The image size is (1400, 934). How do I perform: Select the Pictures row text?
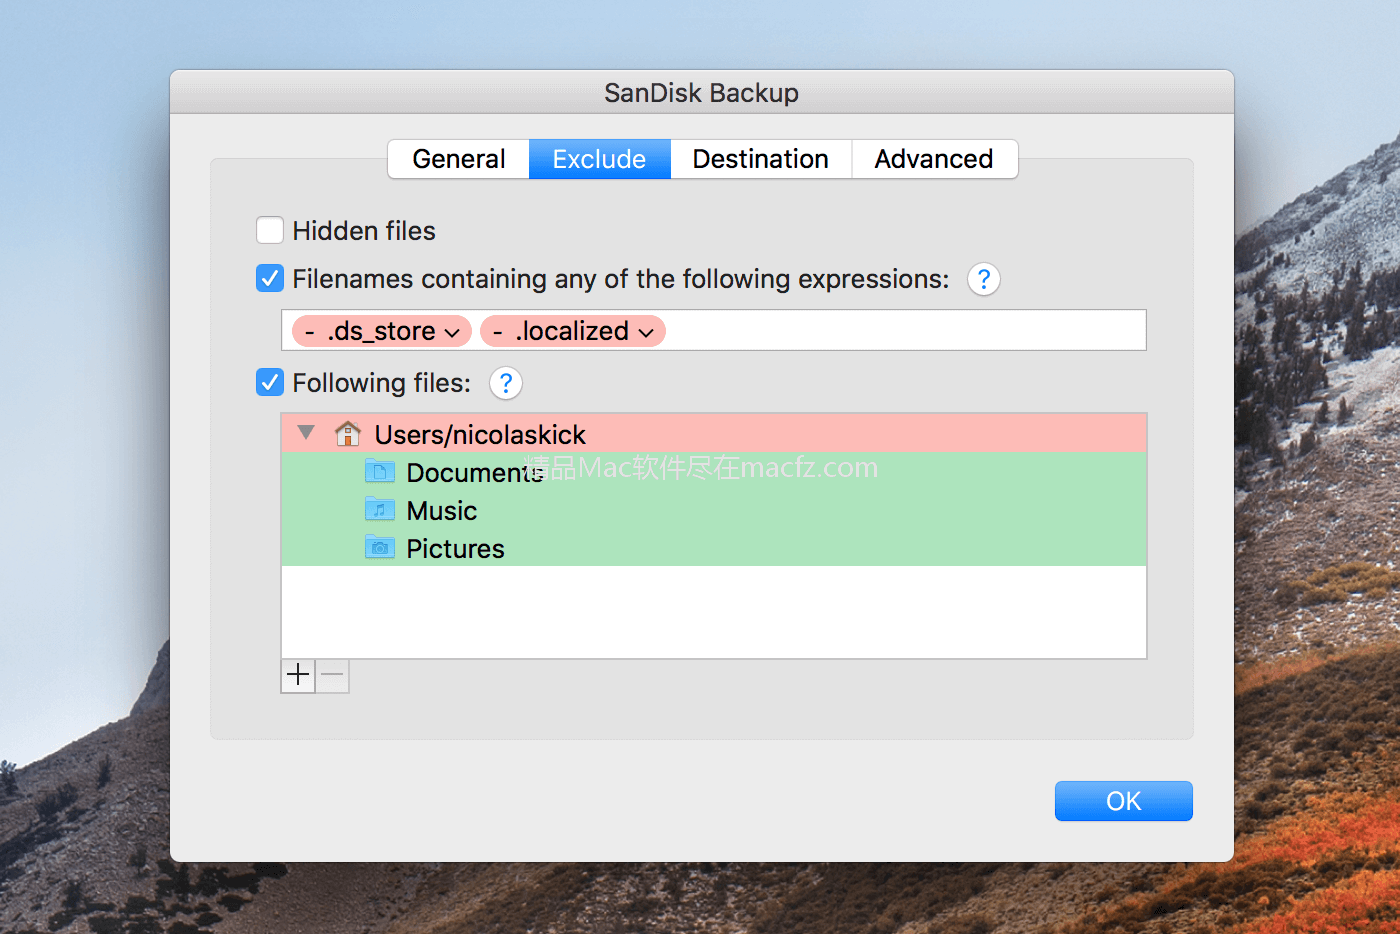455,549
